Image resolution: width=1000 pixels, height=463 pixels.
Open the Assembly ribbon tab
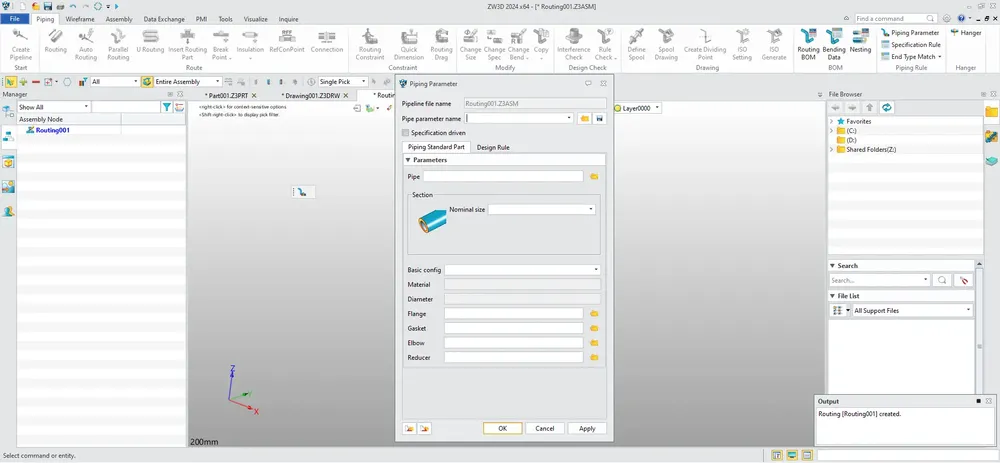pyautogui.click(x=119, y=19)
